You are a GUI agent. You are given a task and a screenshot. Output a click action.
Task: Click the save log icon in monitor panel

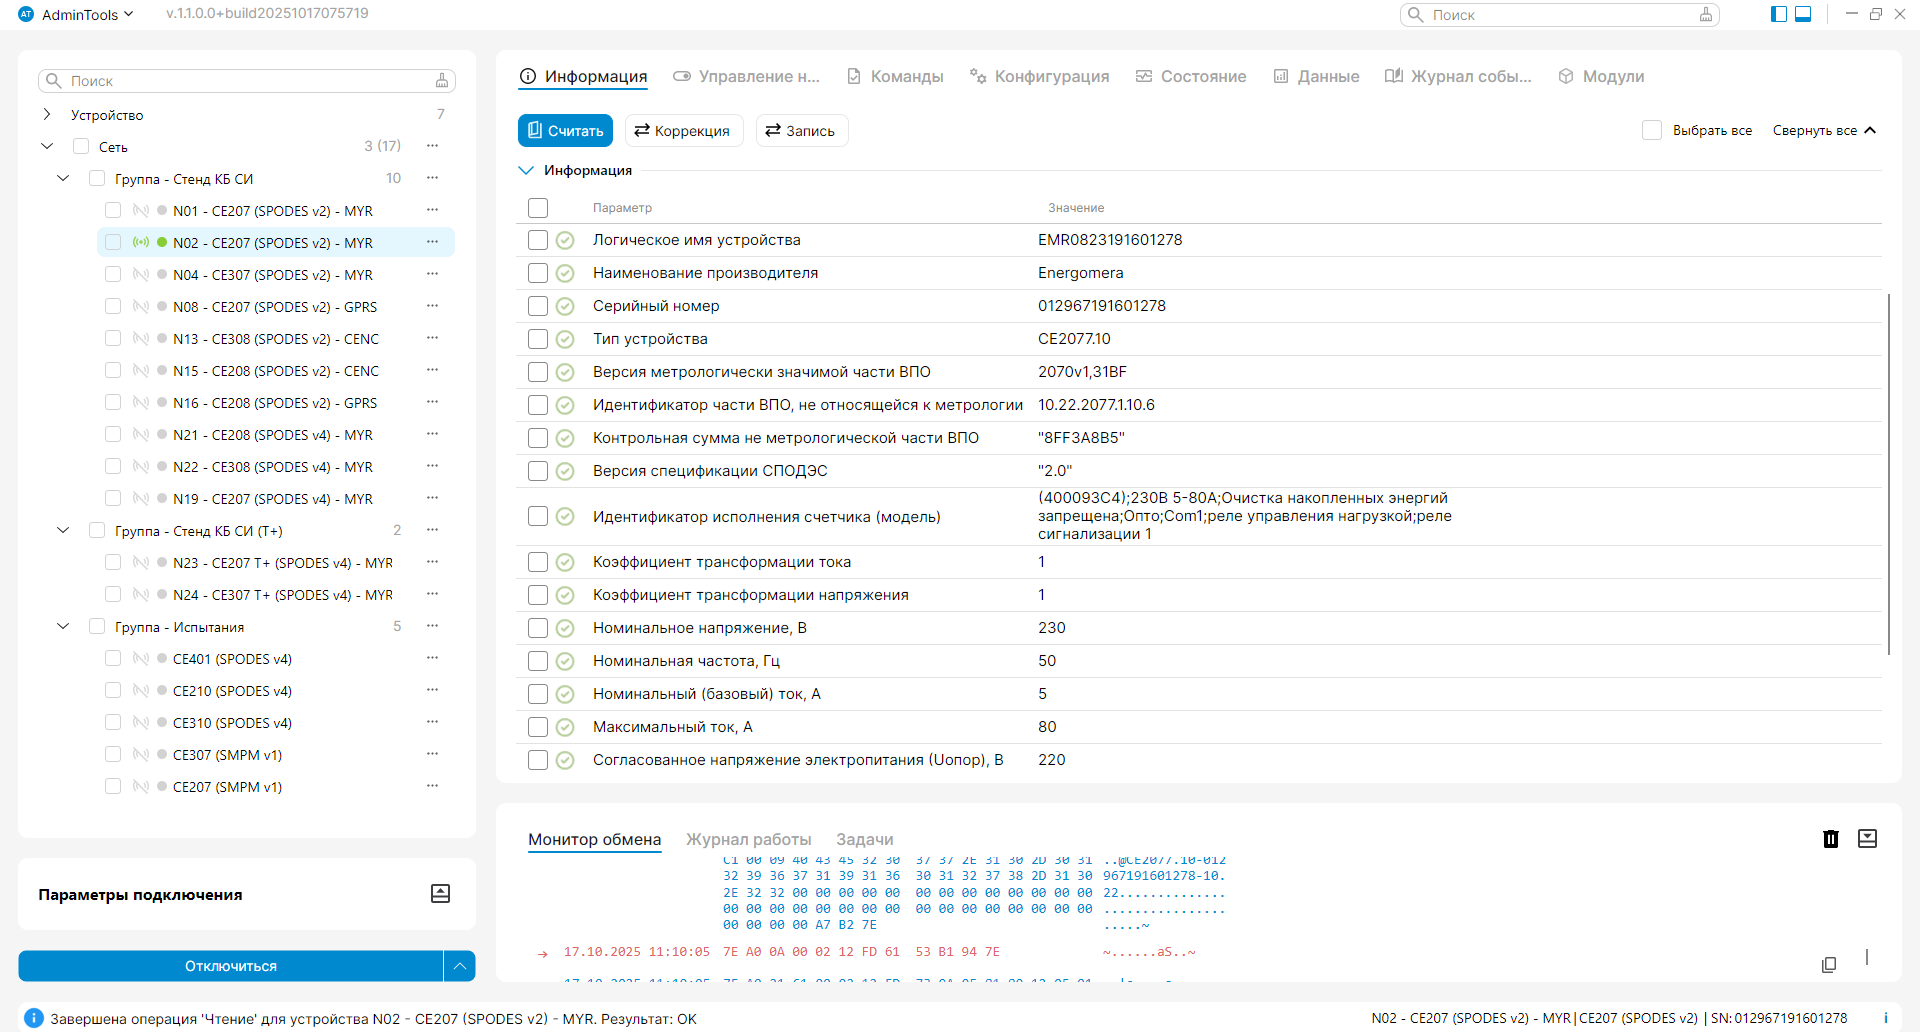coord(1867,839)
